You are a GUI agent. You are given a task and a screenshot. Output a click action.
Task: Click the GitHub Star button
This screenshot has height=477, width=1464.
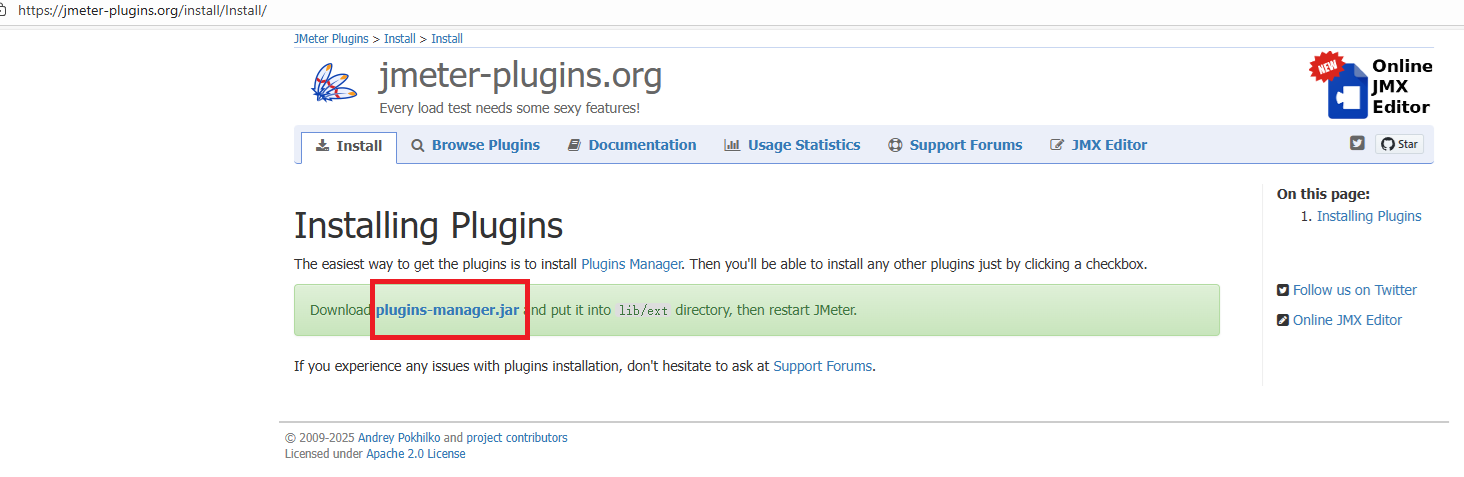[1399, 144]
